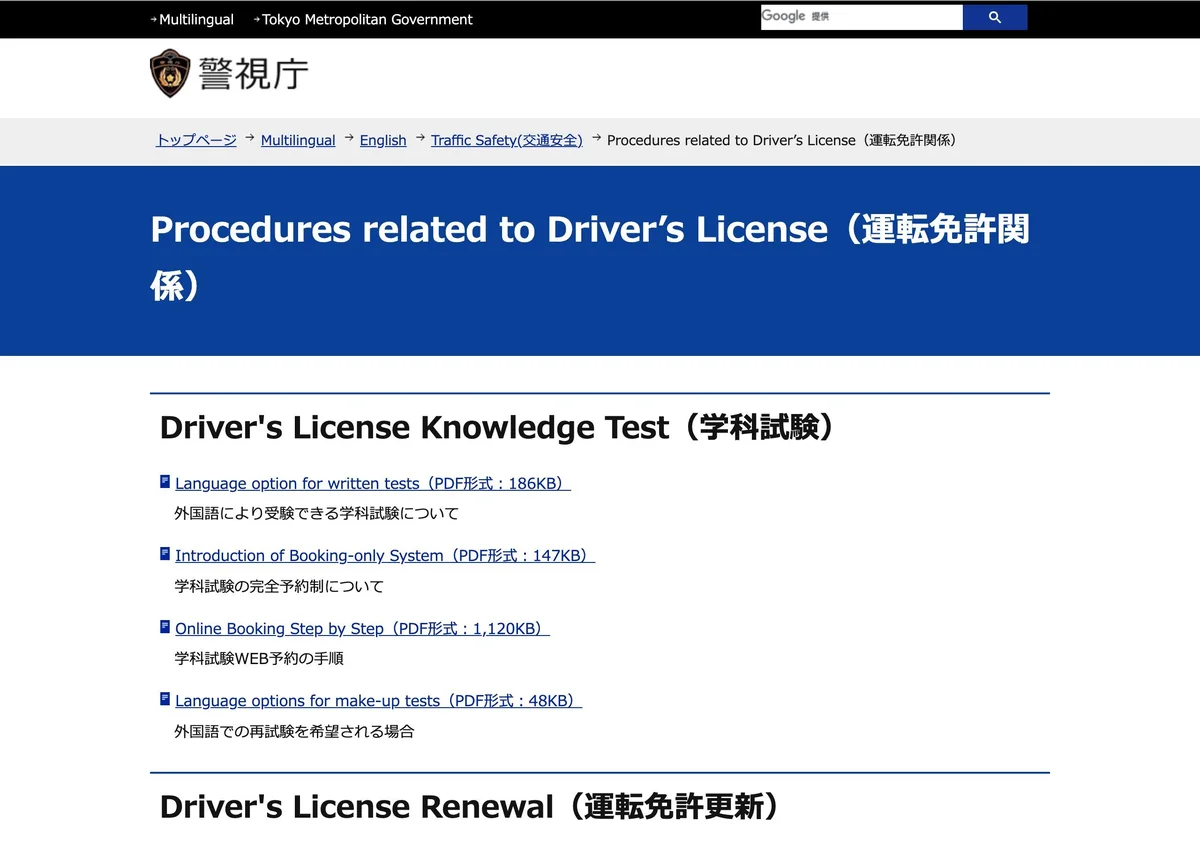Image resolution: width=1200 pixels, height=843 pixels.
Task: Click the search magnifier button
Action: pos(995,17)
